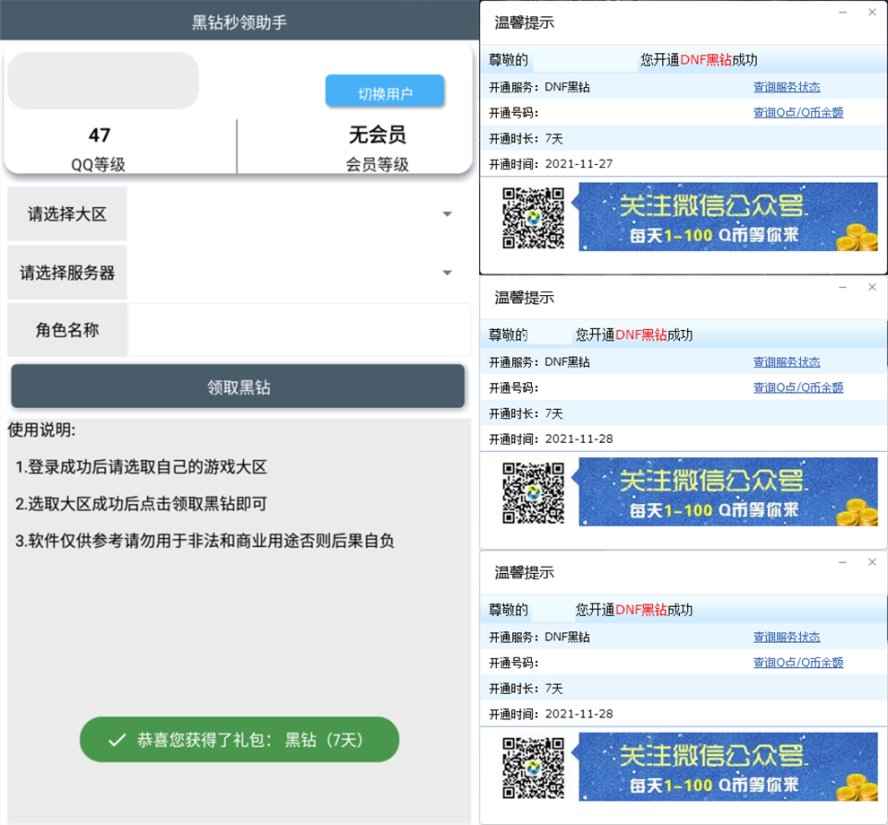Open 查询服务状态 in the bottom dialog
The image size is (888, 825).
pos(786,637)
